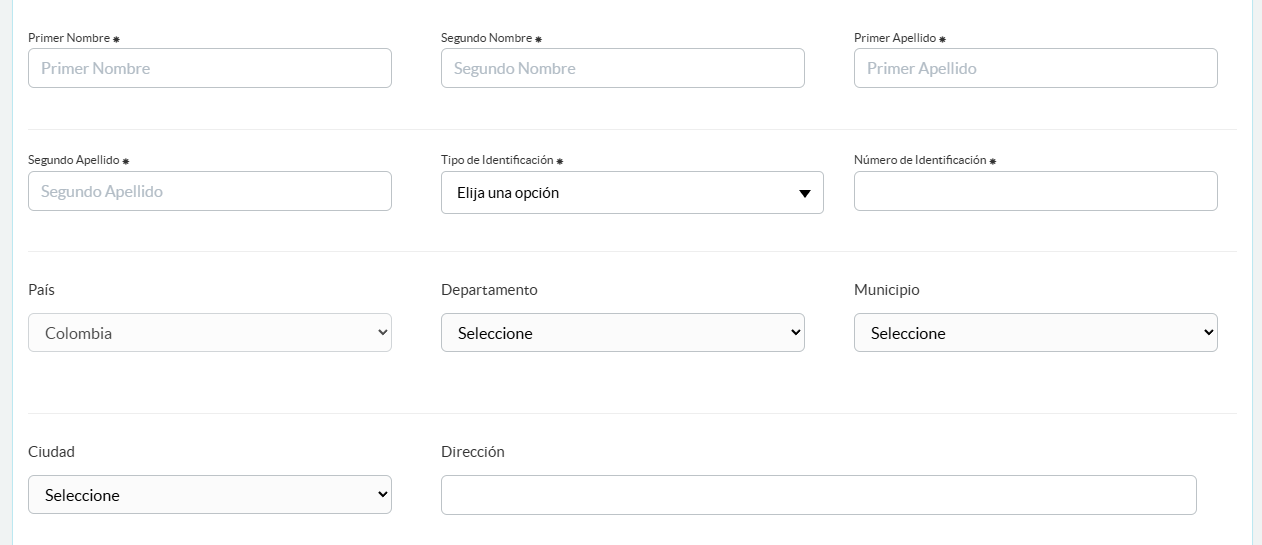
Task: Click the 'Tipo de Identificación' label
Action: (x=497, y=160)
